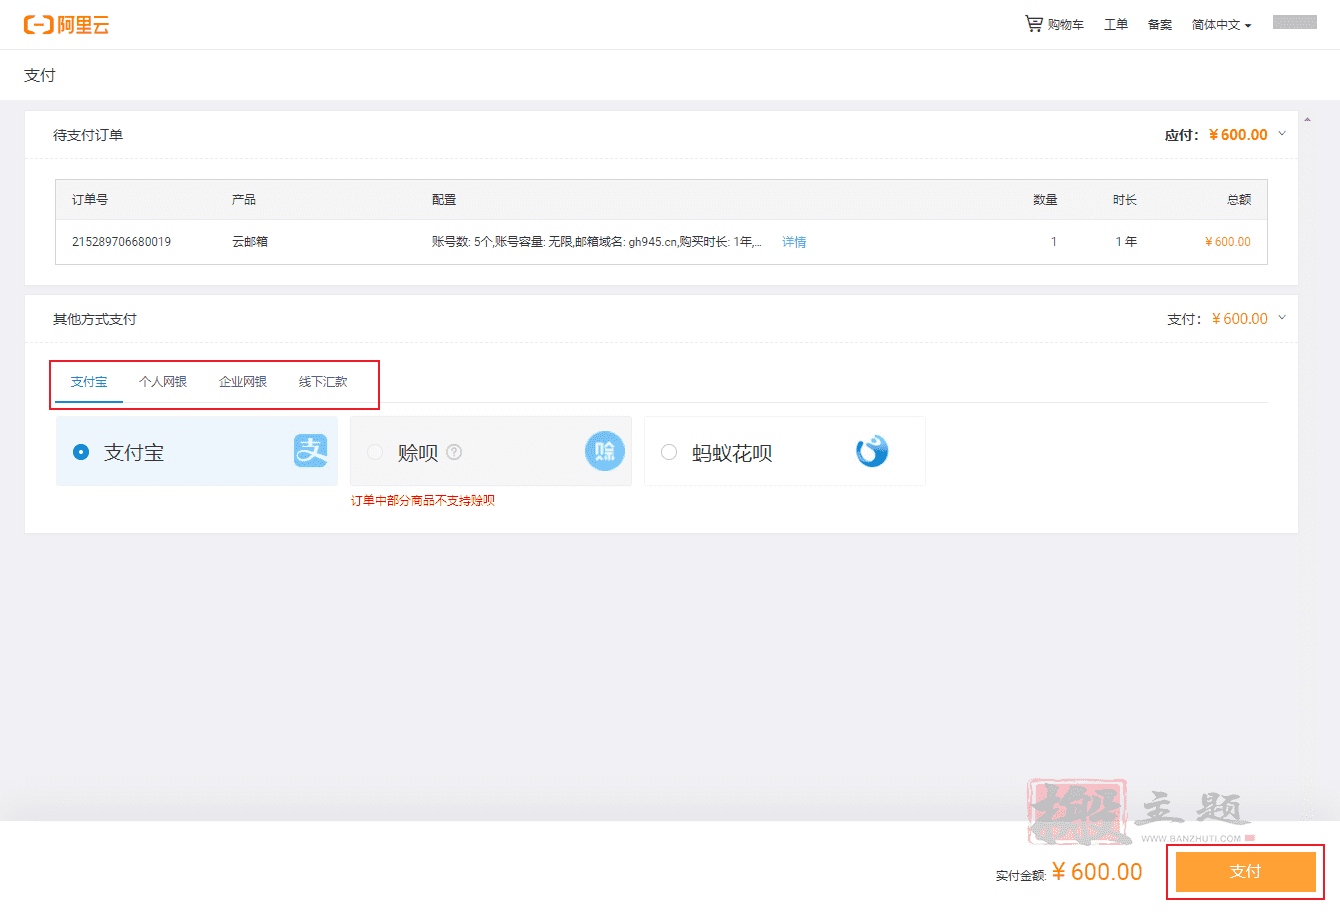Click the 蚂蚁花呗 logo icon
The width and height of the screenshot is (1340, 921).
point(872,451)
